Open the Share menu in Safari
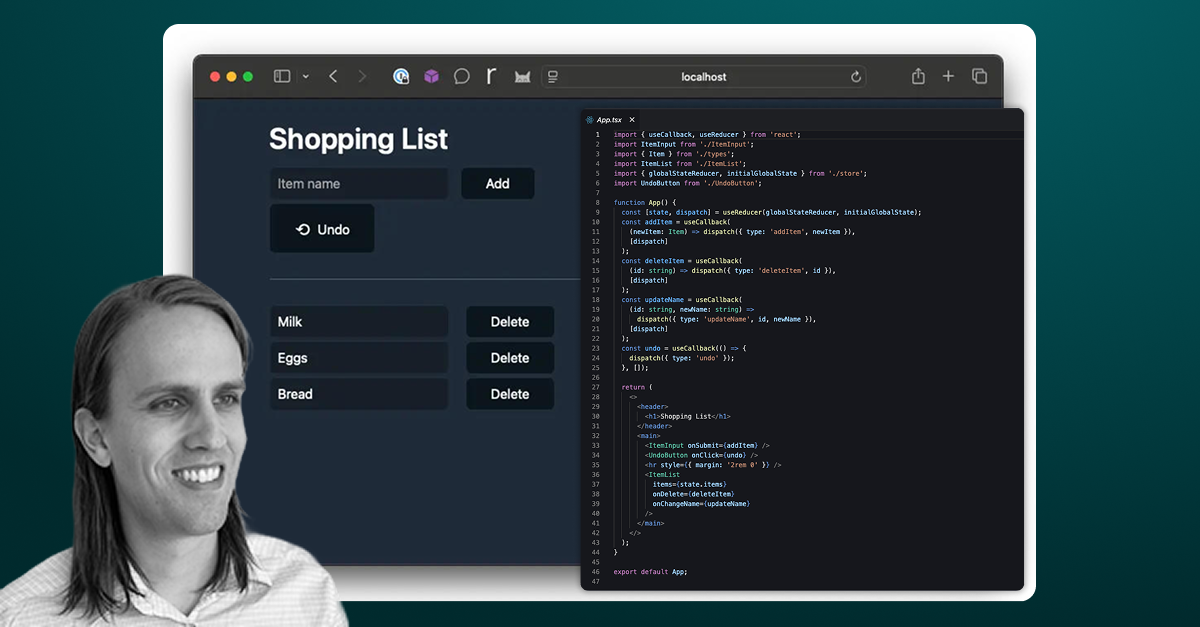The width and height of the screenshot is (1200, 627). point(918,77)
